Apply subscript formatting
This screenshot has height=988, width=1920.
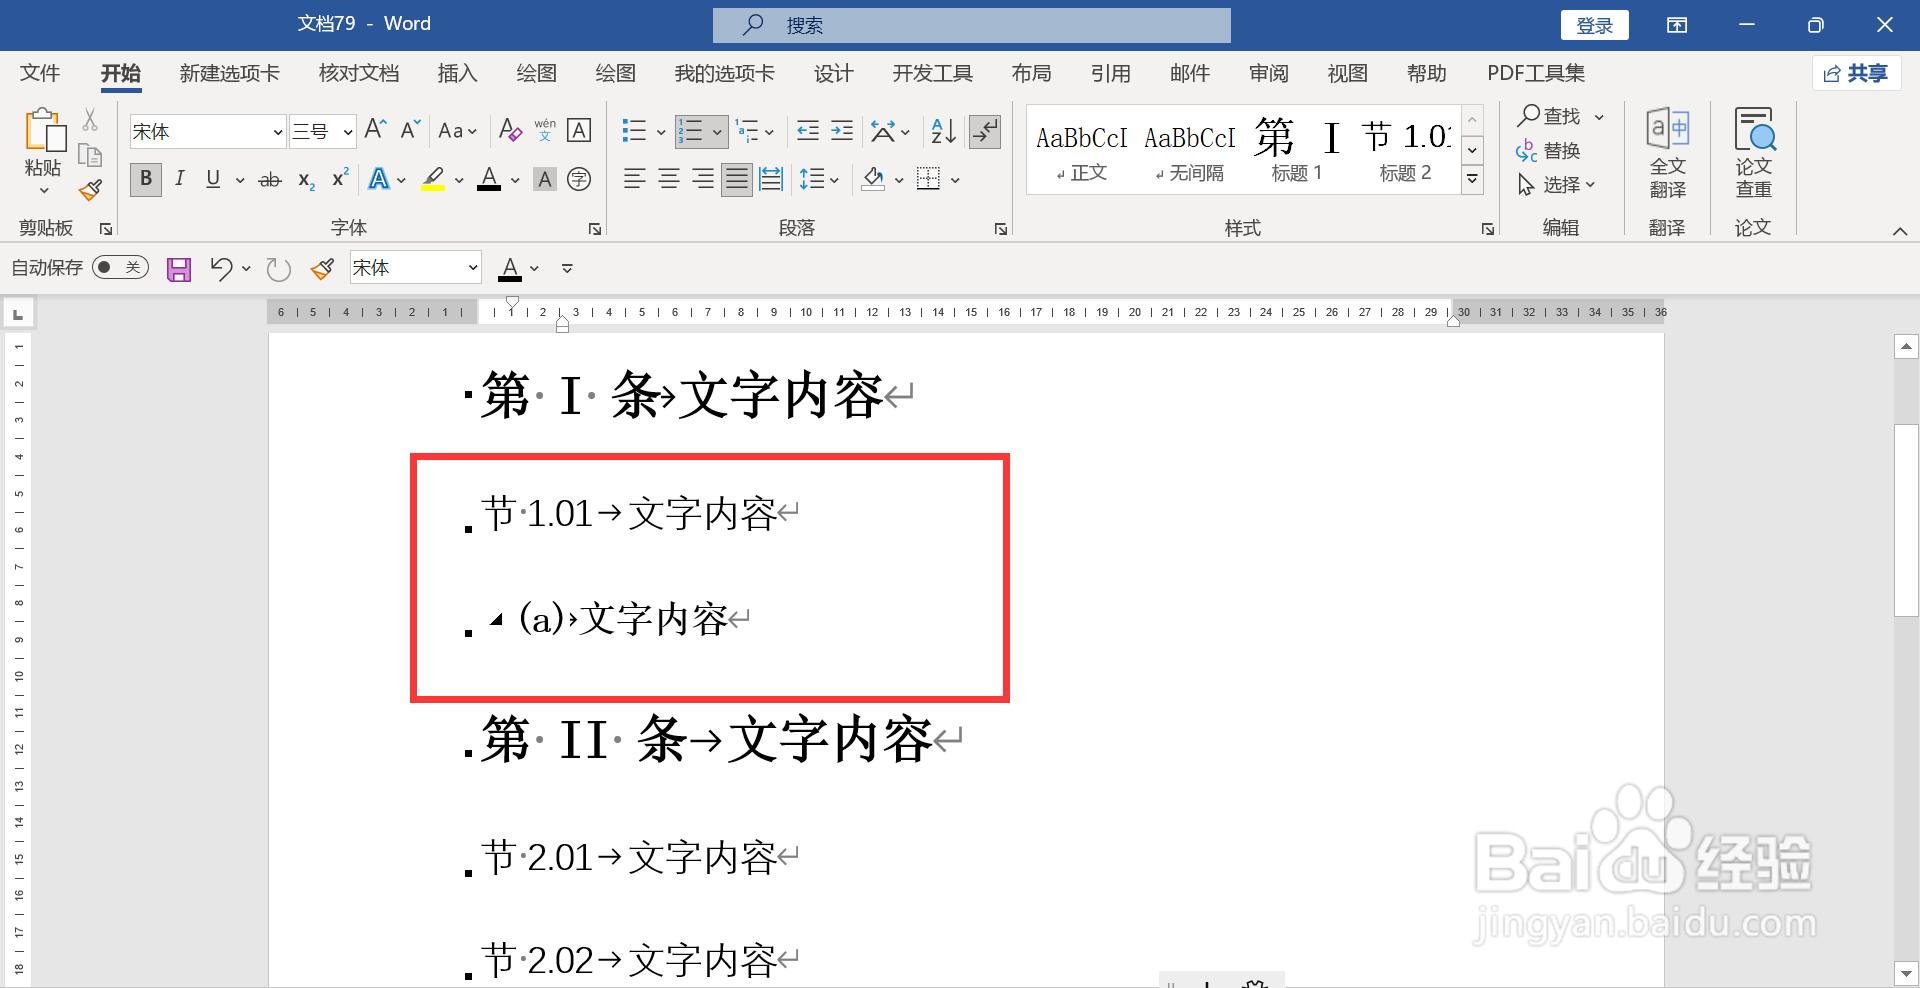(x=306, y=180)
